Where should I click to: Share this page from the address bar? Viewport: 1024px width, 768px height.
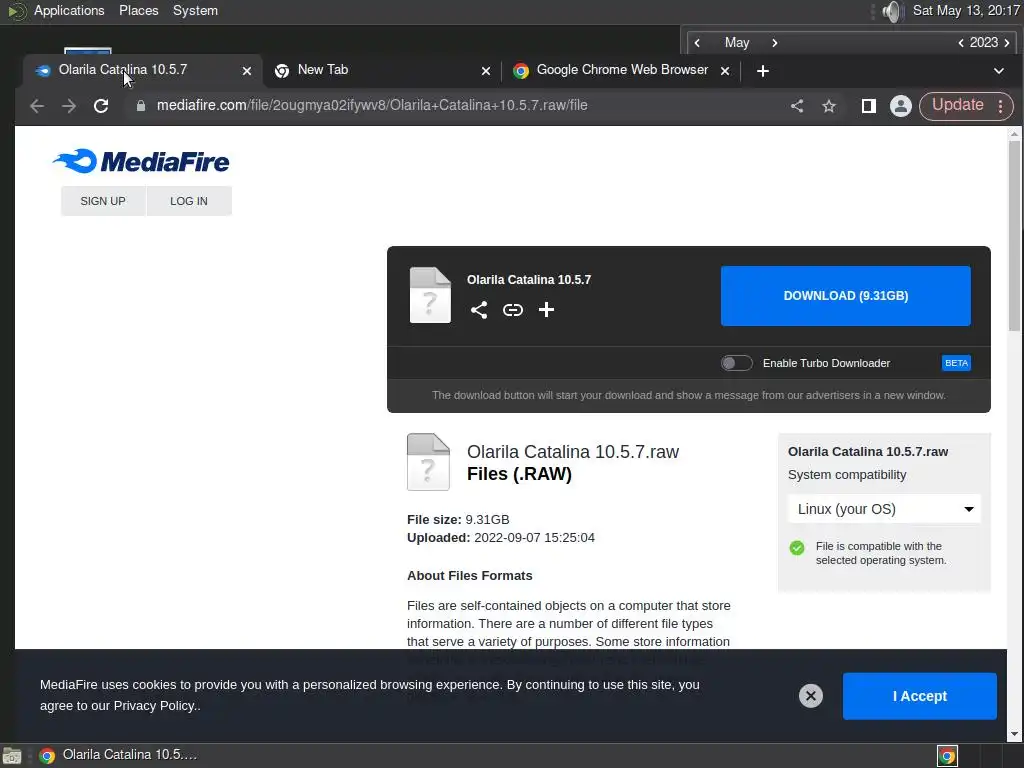click(x=797, y=106)
